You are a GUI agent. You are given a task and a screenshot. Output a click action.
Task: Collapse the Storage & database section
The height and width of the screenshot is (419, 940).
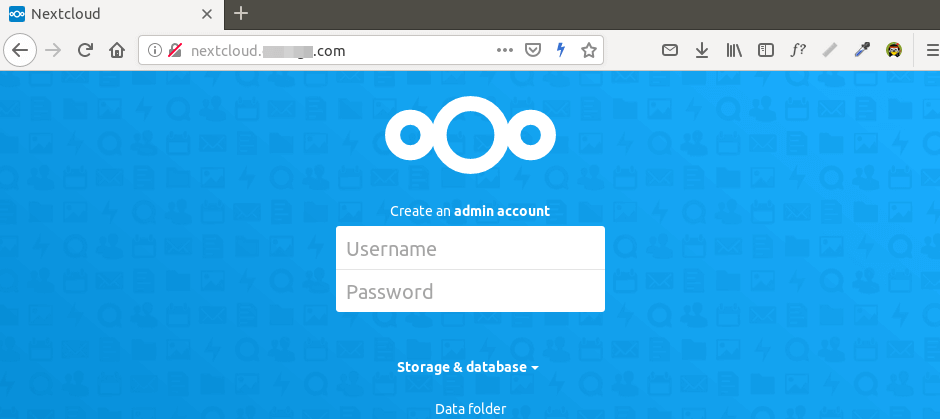468,367
